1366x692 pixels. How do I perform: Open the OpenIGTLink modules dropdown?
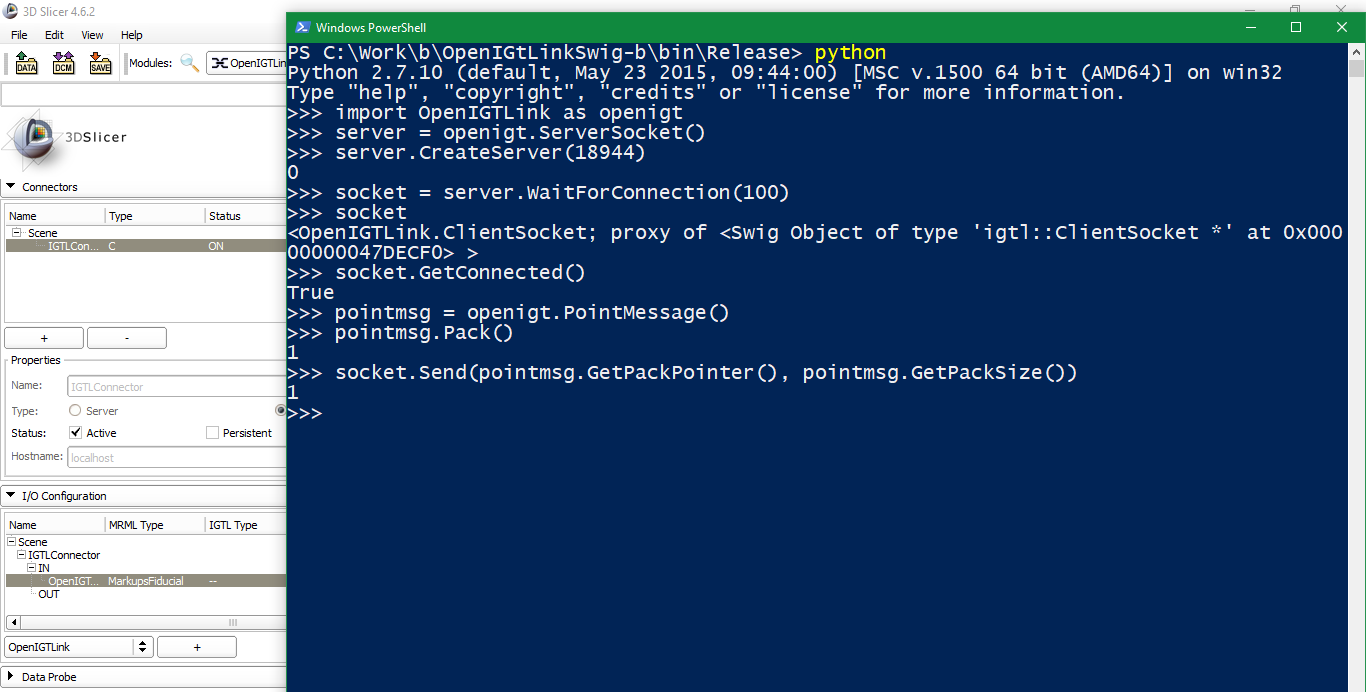click(246, 63)
